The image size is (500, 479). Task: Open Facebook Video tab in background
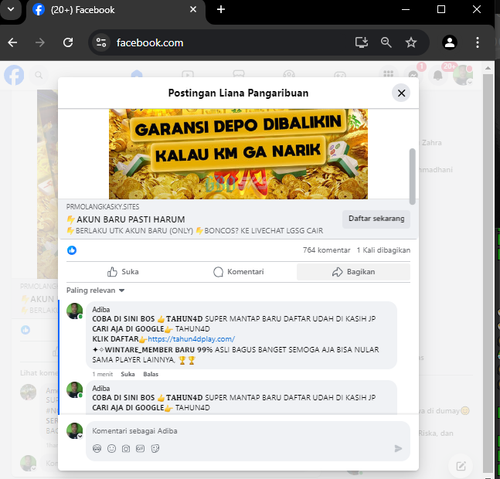tap(188, 74)
